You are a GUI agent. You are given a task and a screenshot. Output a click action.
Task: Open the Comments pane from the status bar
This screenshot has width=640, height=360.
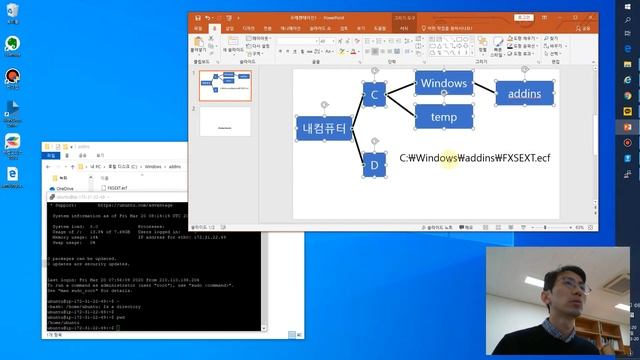pyautogui.click(x=466, y=227)
